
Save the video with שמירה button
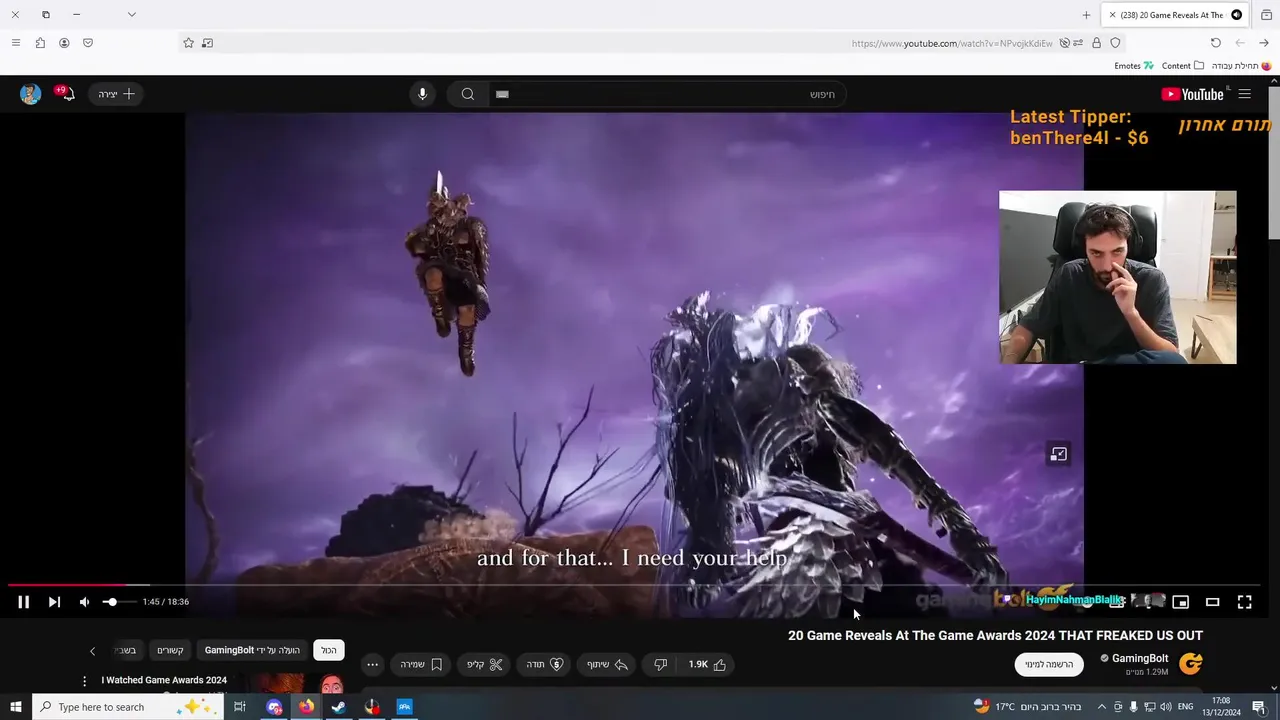point(421,664)
